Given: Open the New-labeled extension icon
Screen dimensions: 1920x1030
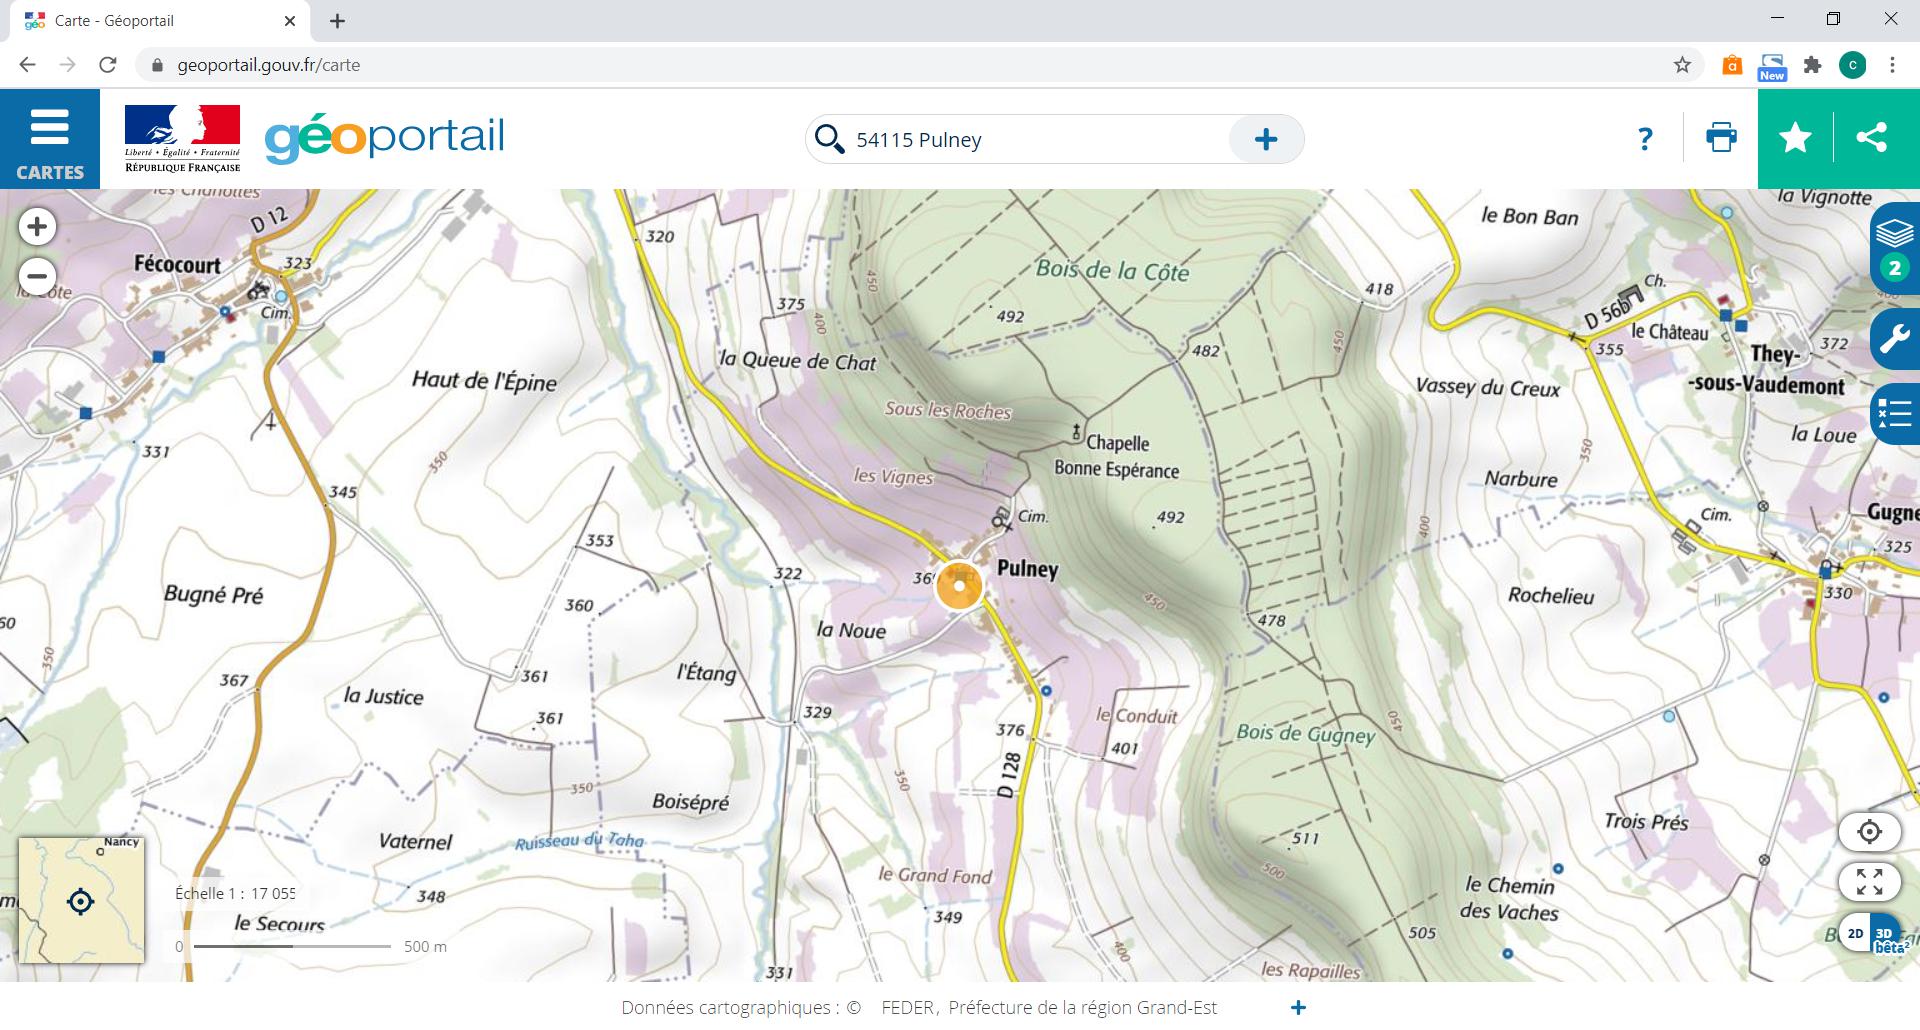Looking at the screenshot, I should click(x=1772, y=66).
